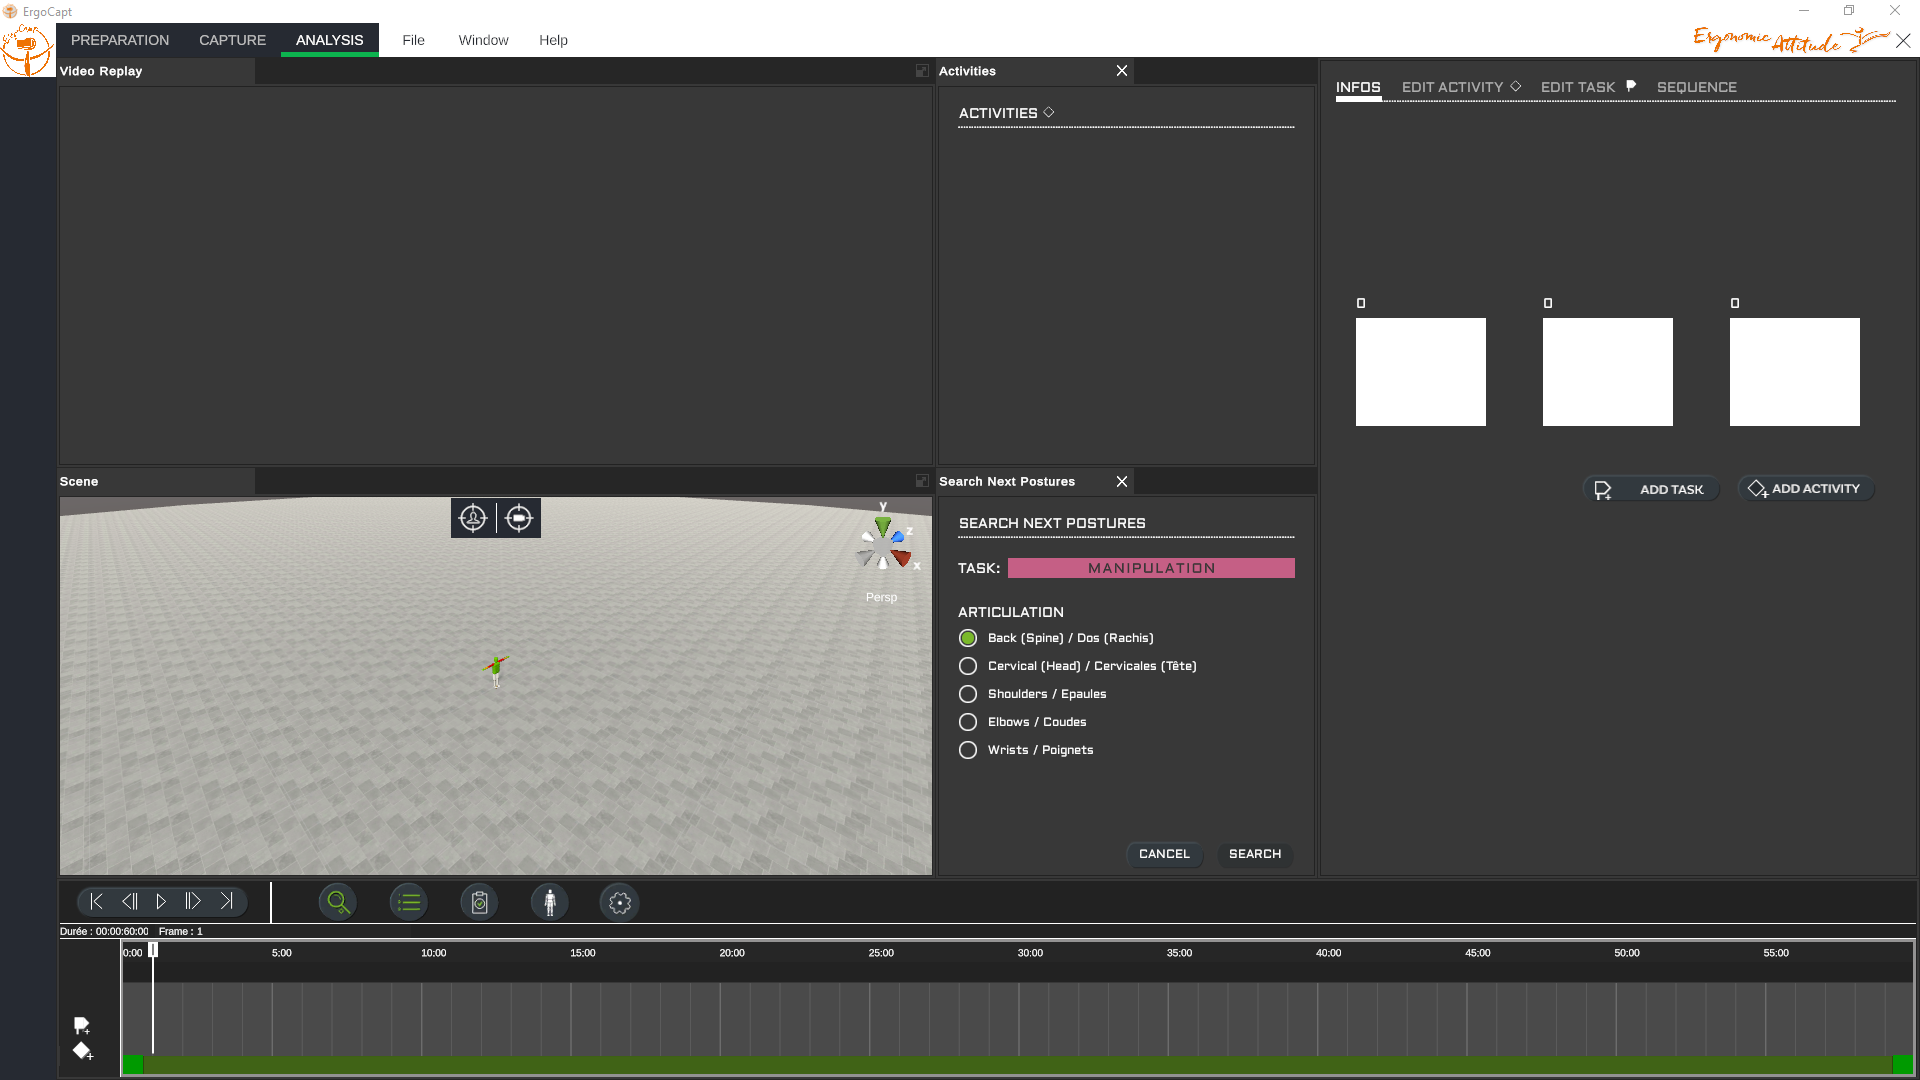Click the CANCEL button
Screen dimensions: 1920x1080
pyautogui.click(x=1164, y=854)
